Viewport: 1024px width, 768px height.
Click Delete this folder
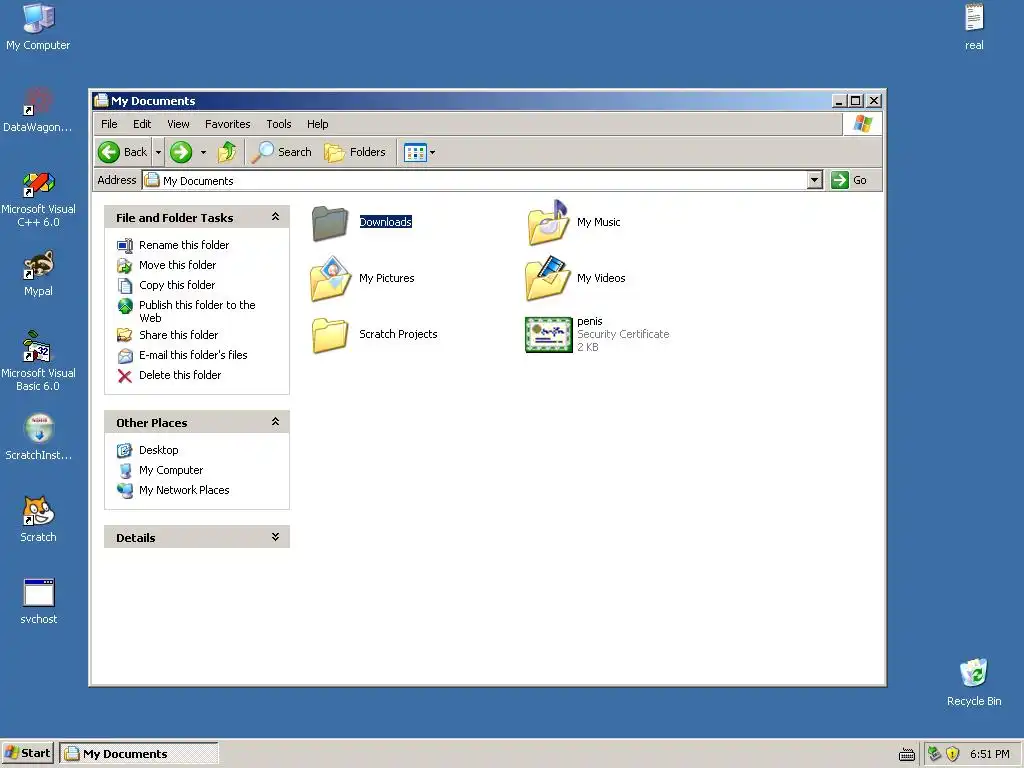tap(180, 376)
